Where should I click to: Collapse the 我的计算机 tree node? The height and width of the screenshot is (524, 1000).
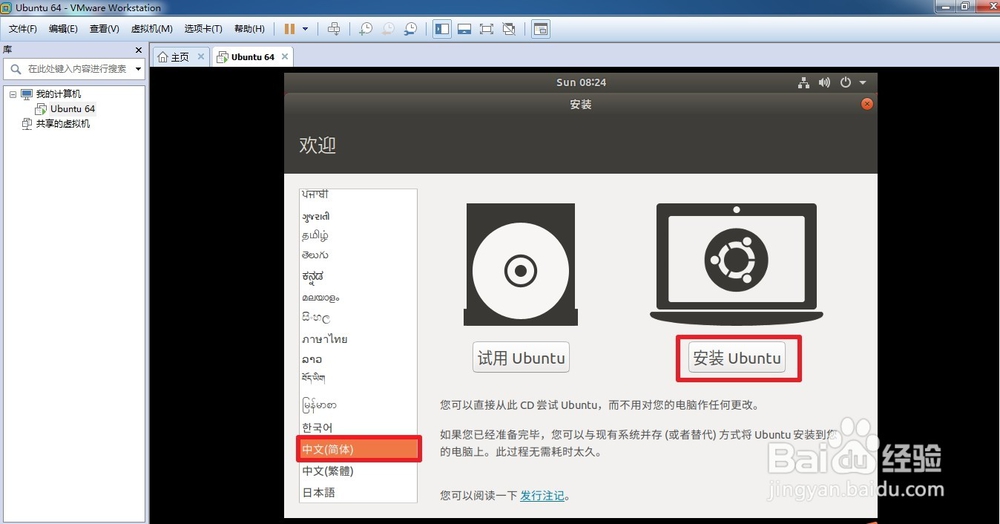(13, 94)
